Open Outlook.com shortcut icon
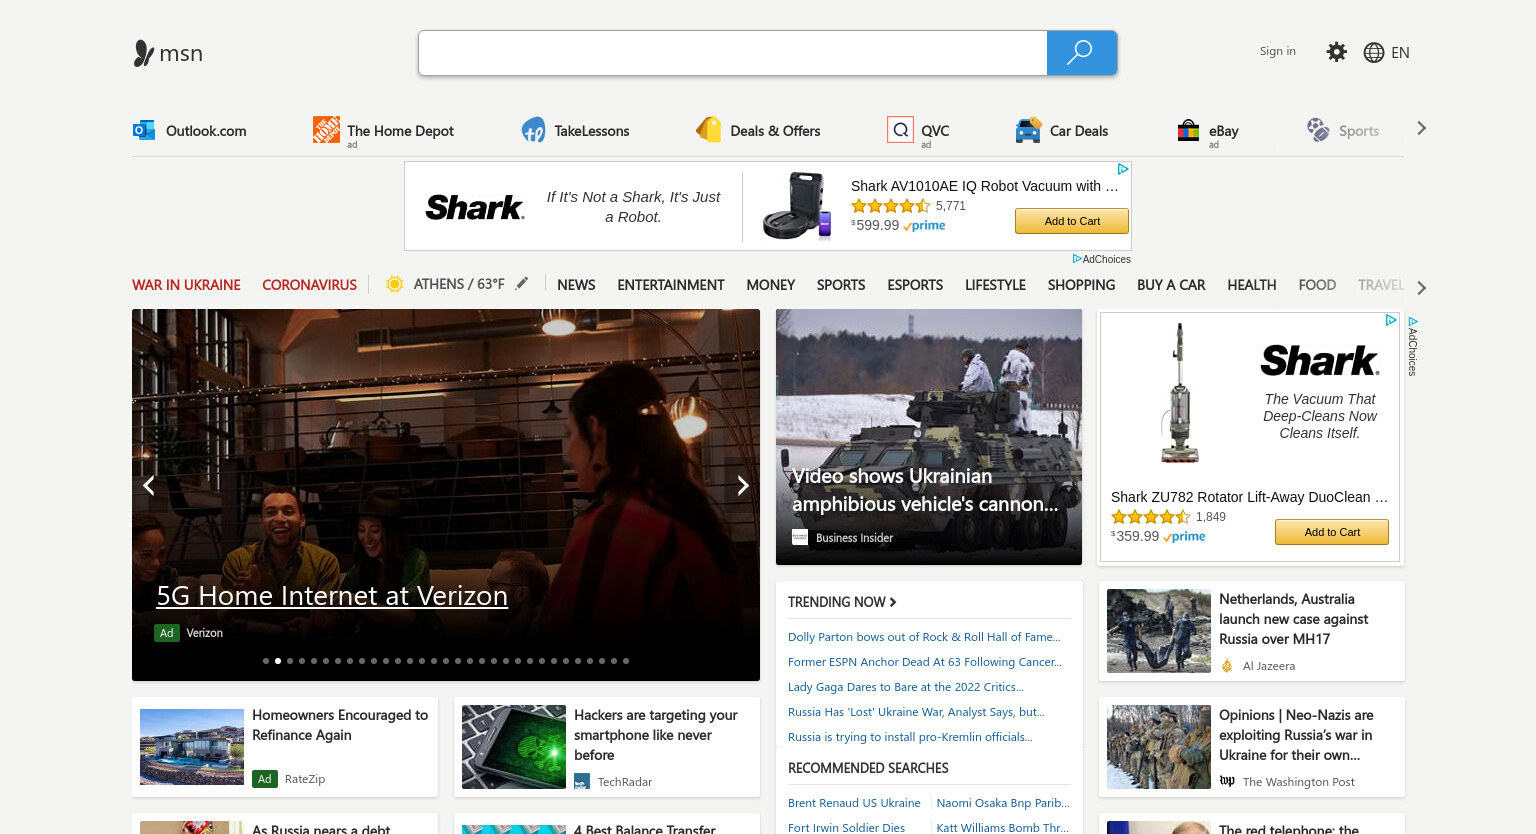Viewport: 1536px width, 834px height. [144, 130]
